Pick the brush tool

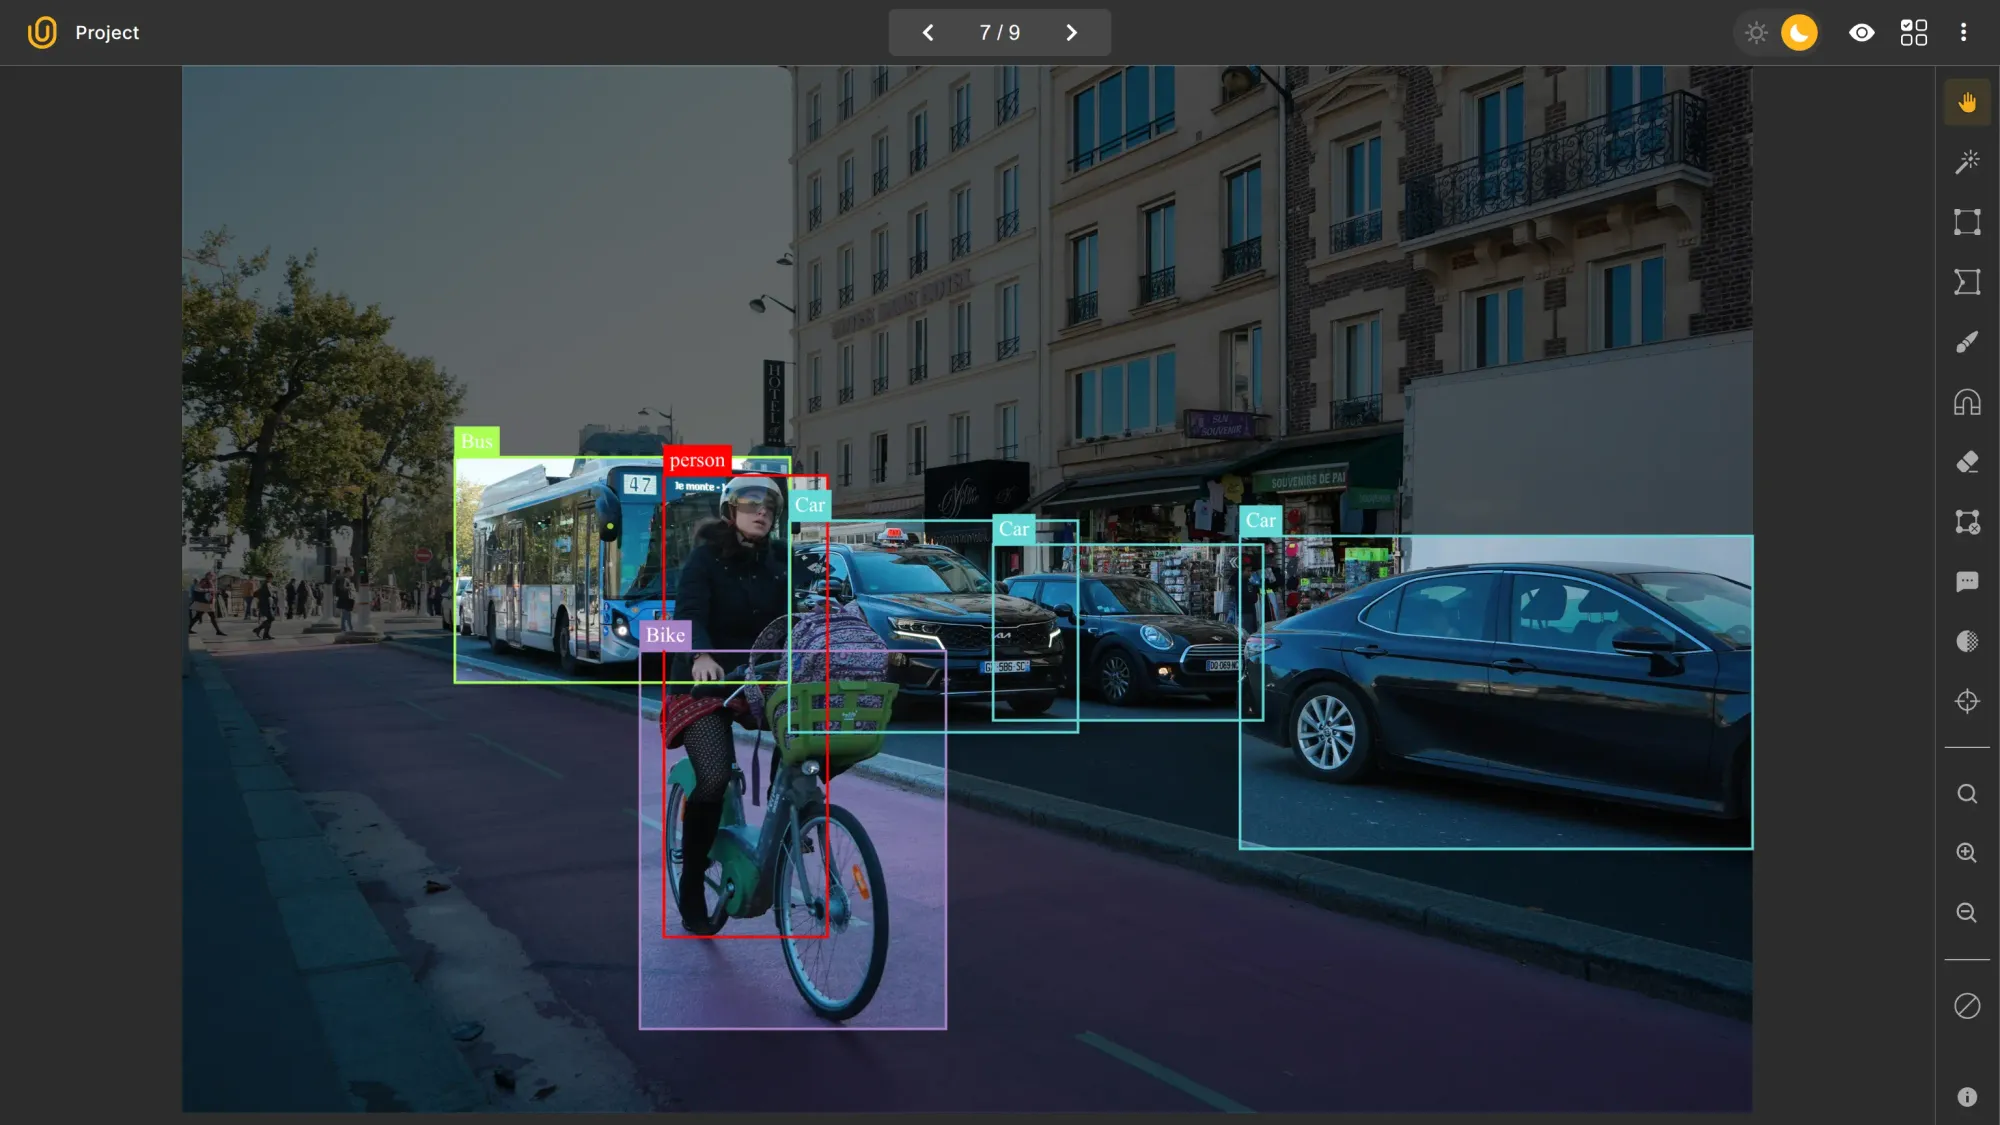pos(1966,342)
